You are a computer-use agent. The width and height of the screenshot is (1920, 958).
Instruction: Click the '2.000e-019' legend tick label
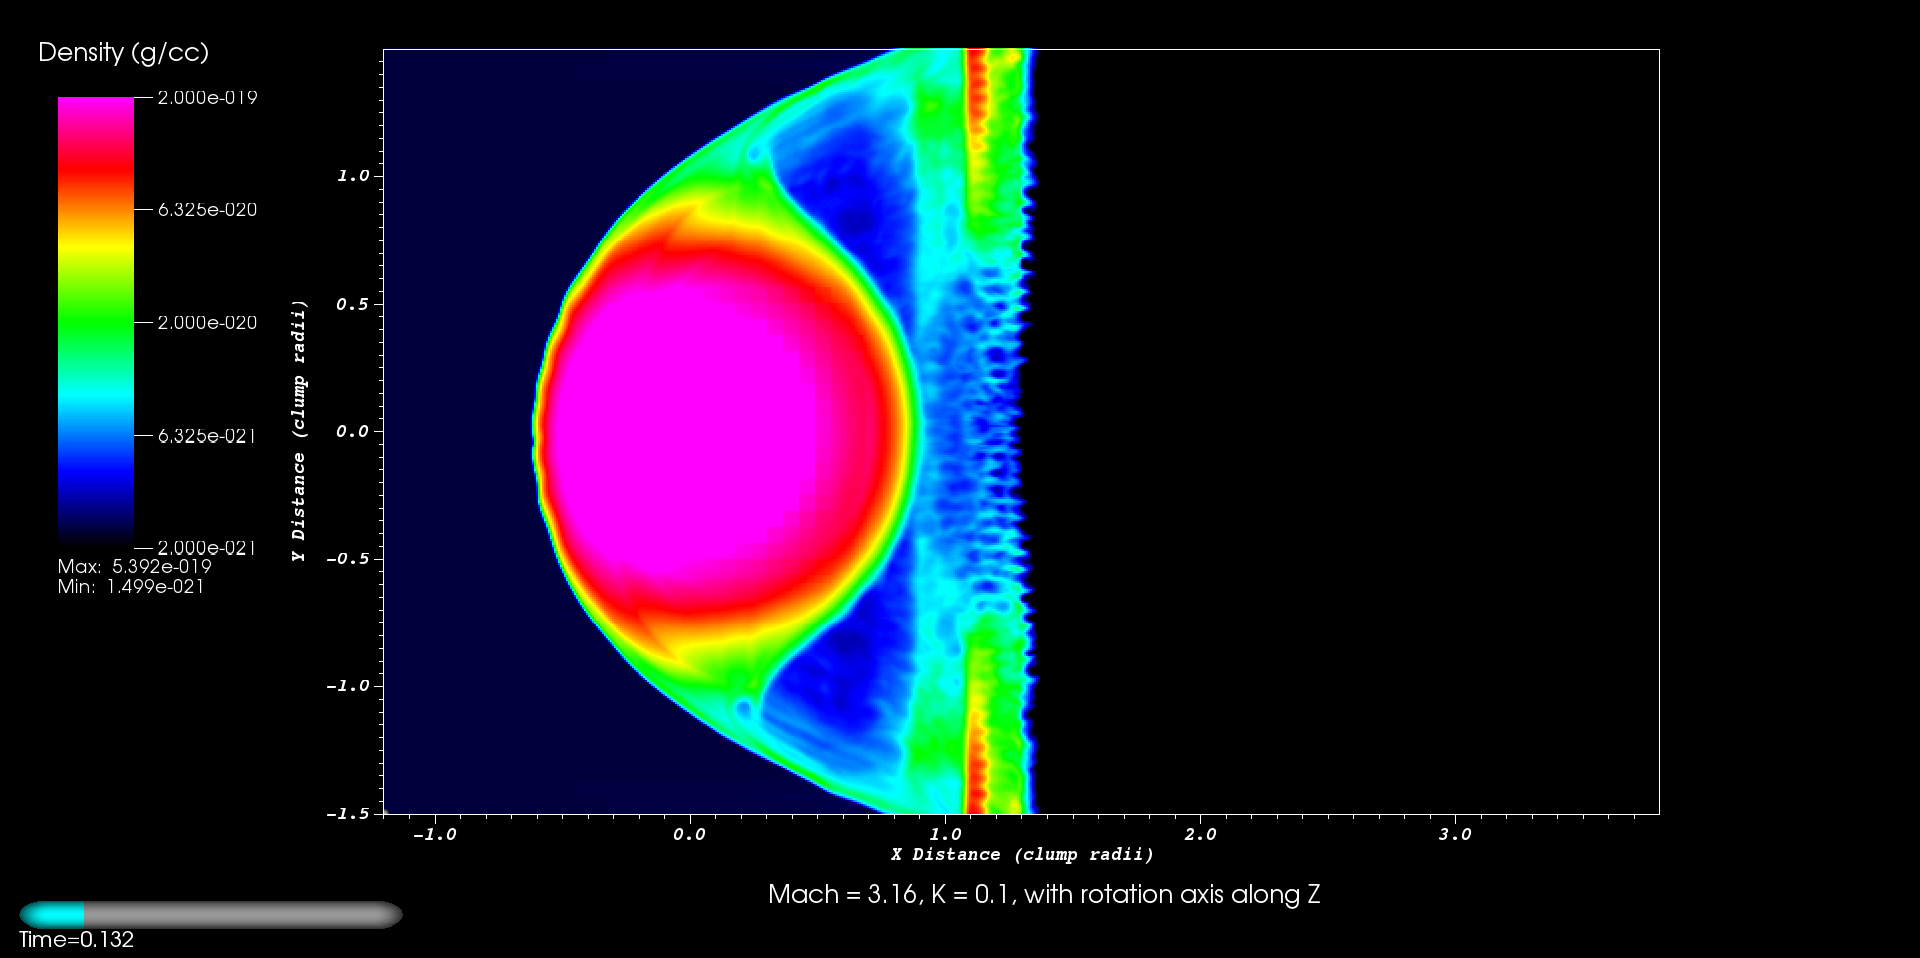[x=207, y=97]
